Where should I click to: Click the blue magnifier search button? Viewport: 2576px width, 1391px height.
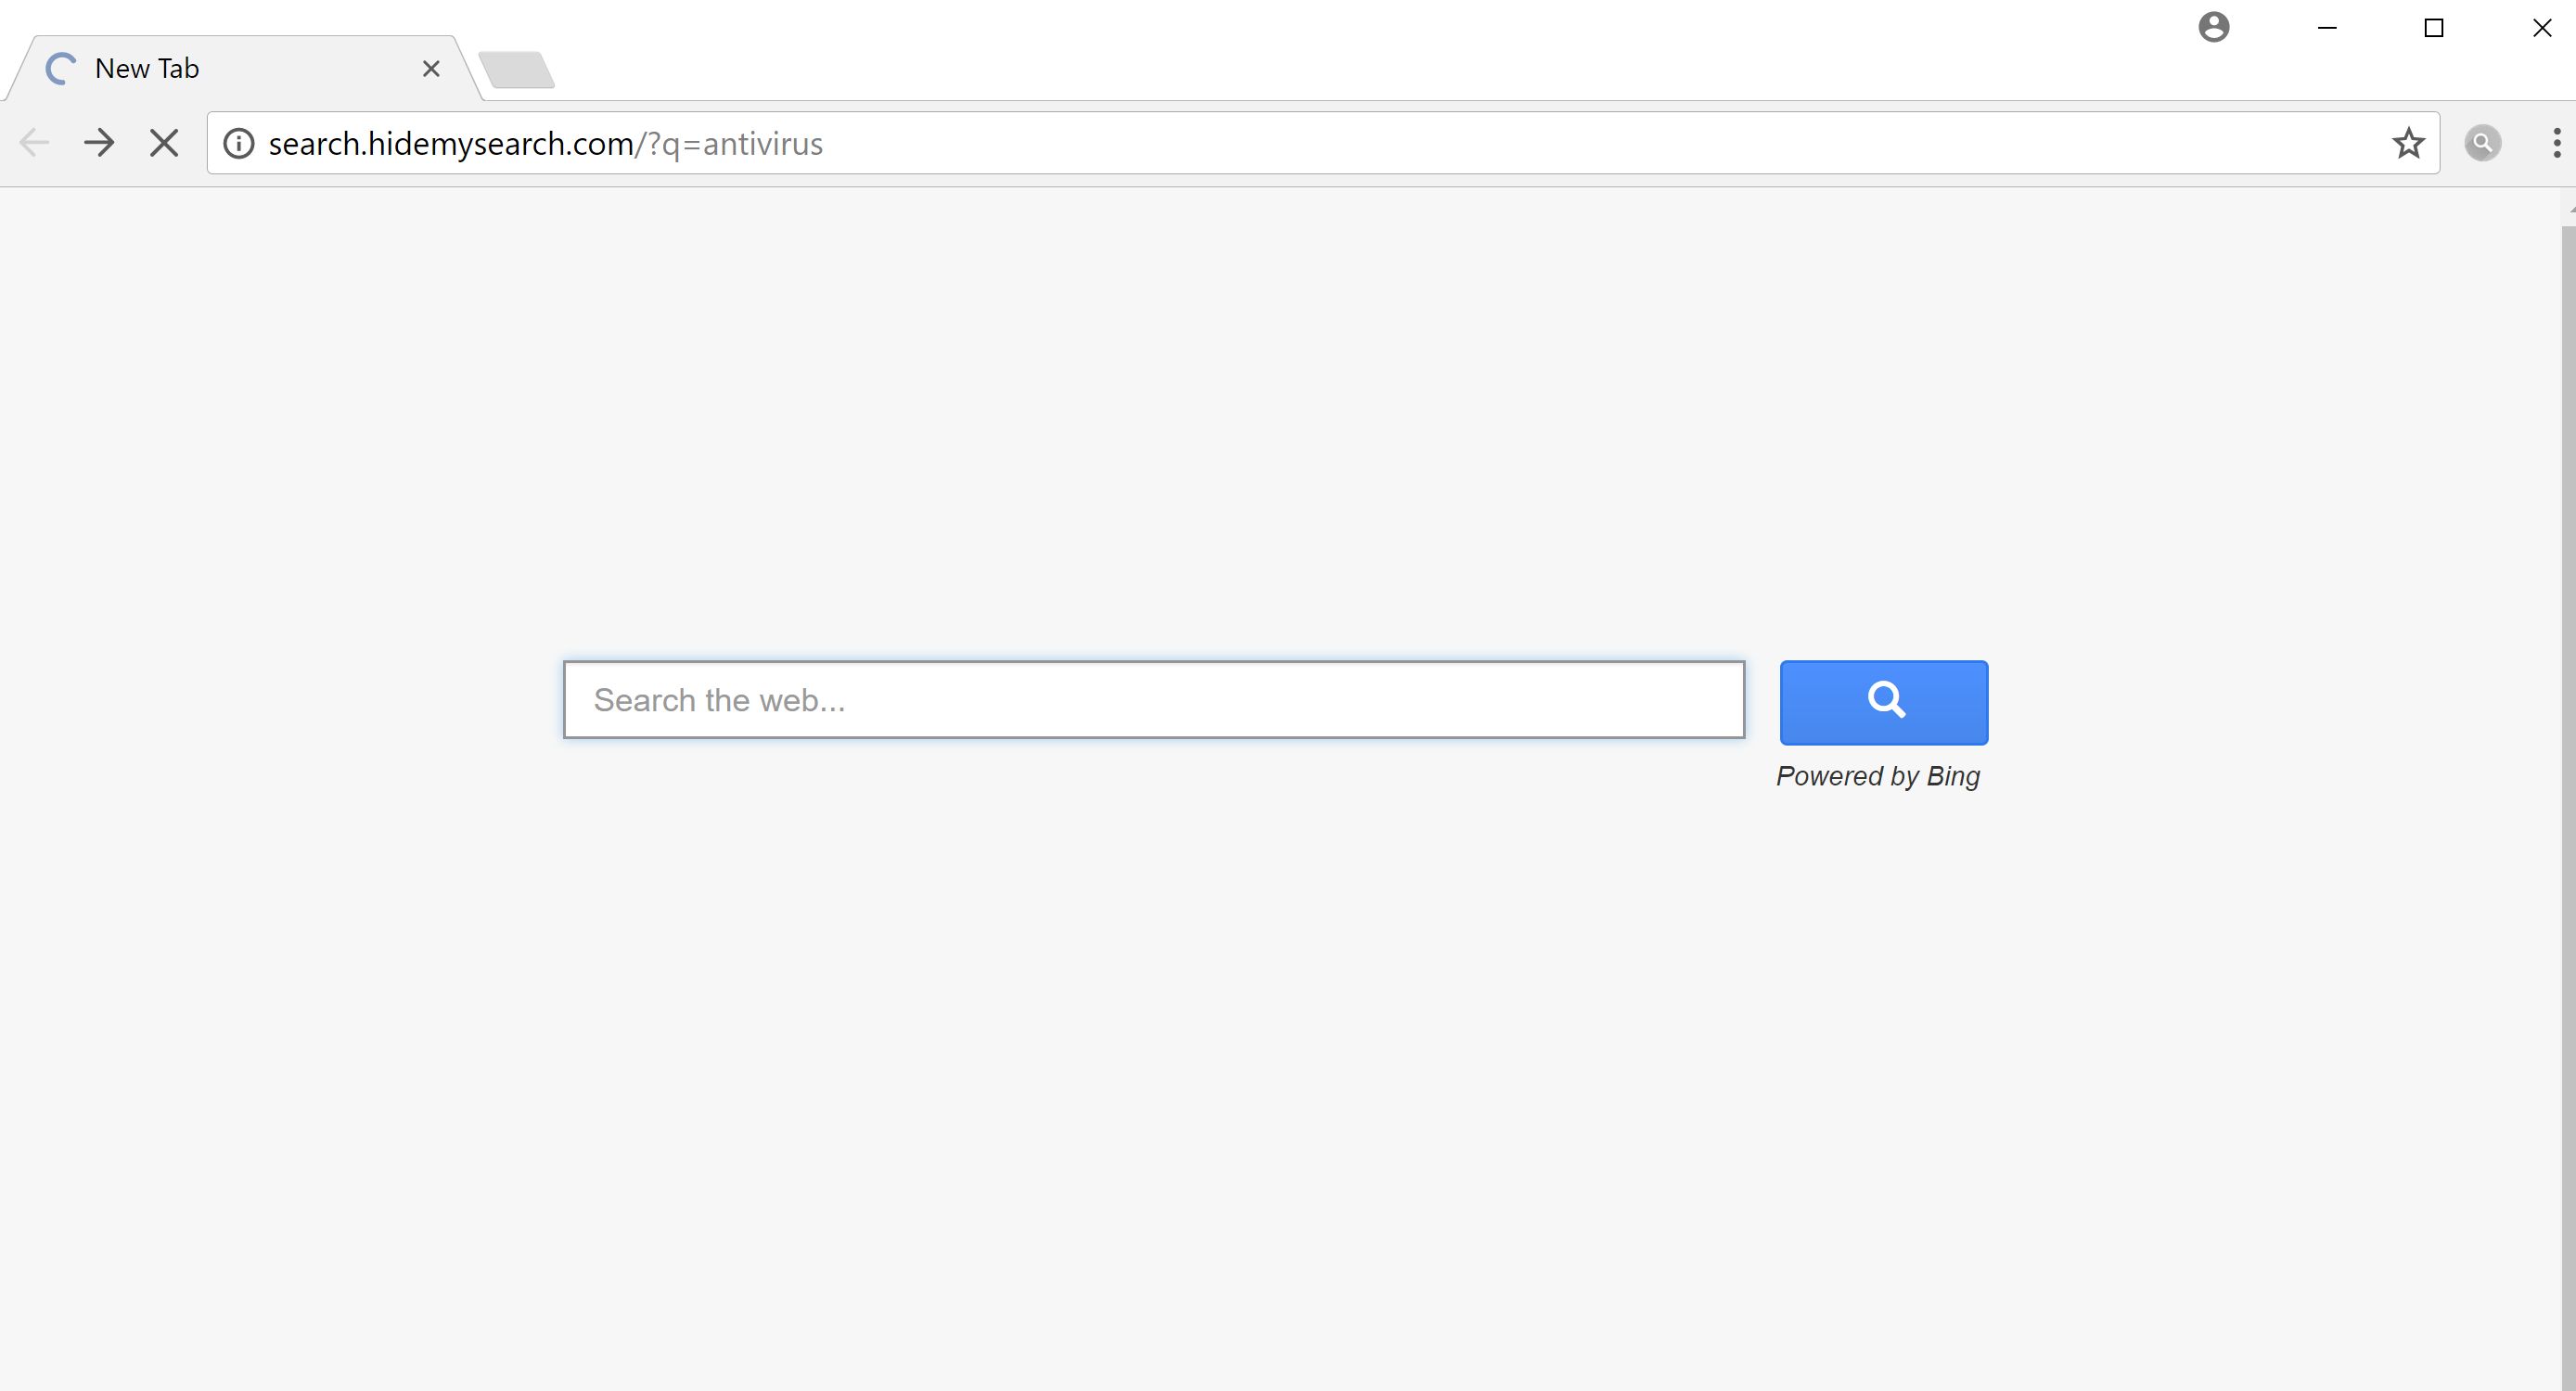1884,701
